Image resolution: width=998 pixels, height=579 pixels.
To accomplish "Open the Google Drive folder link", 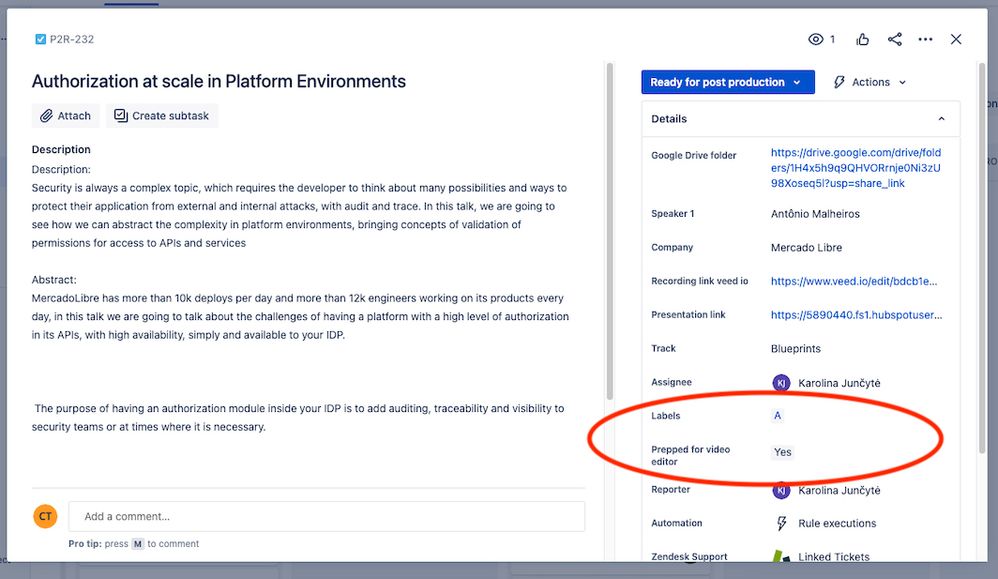I will click(x=855, y=168).
